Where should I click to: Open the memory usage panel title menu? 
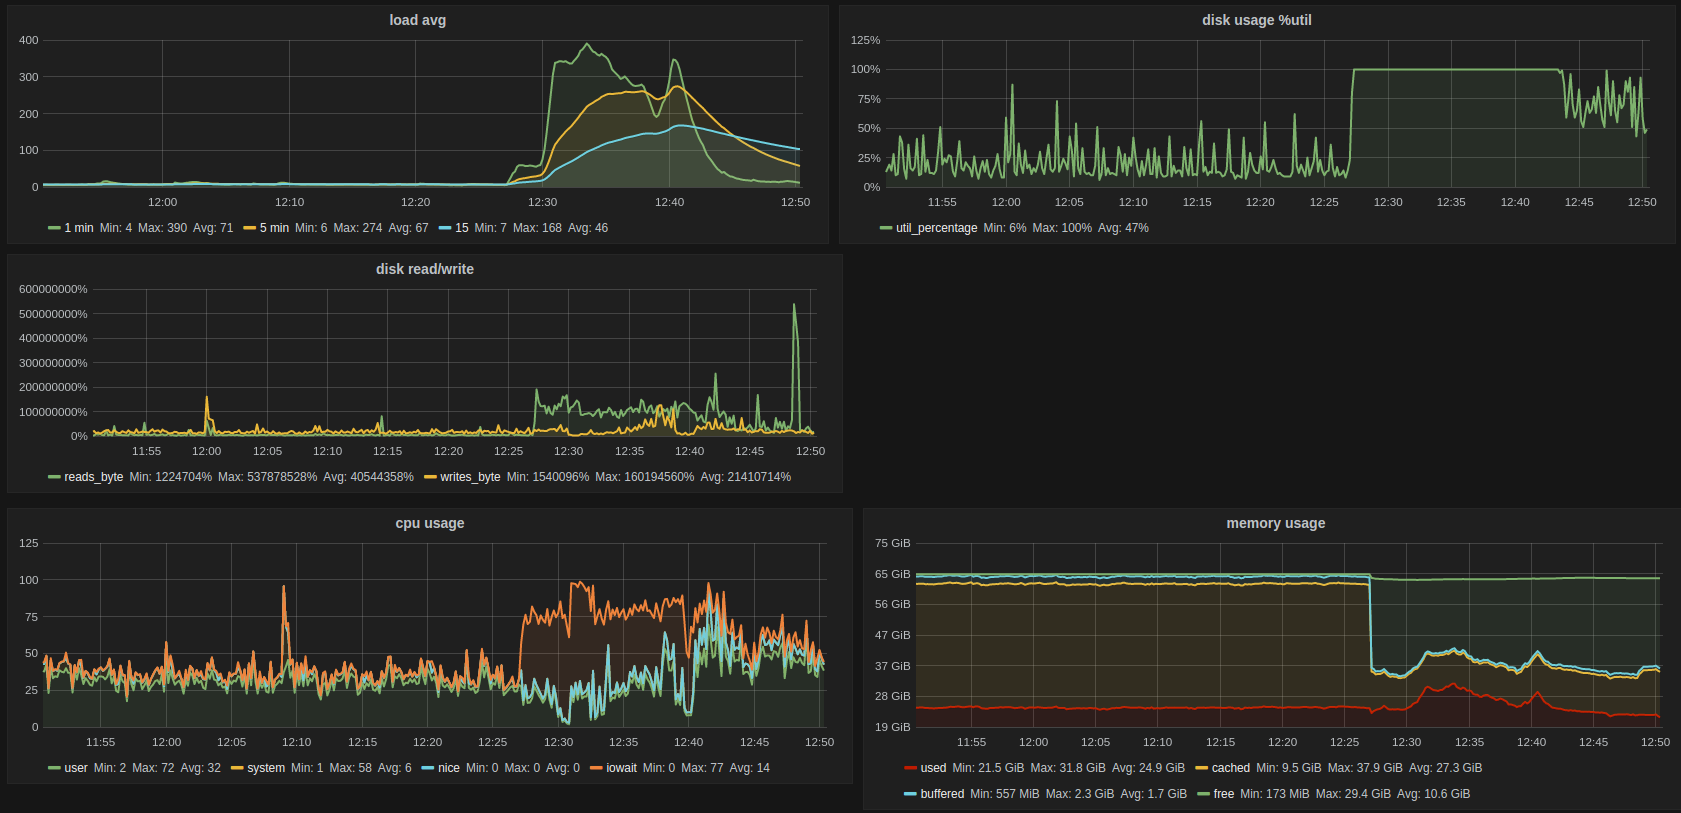tap(1275, 523)
